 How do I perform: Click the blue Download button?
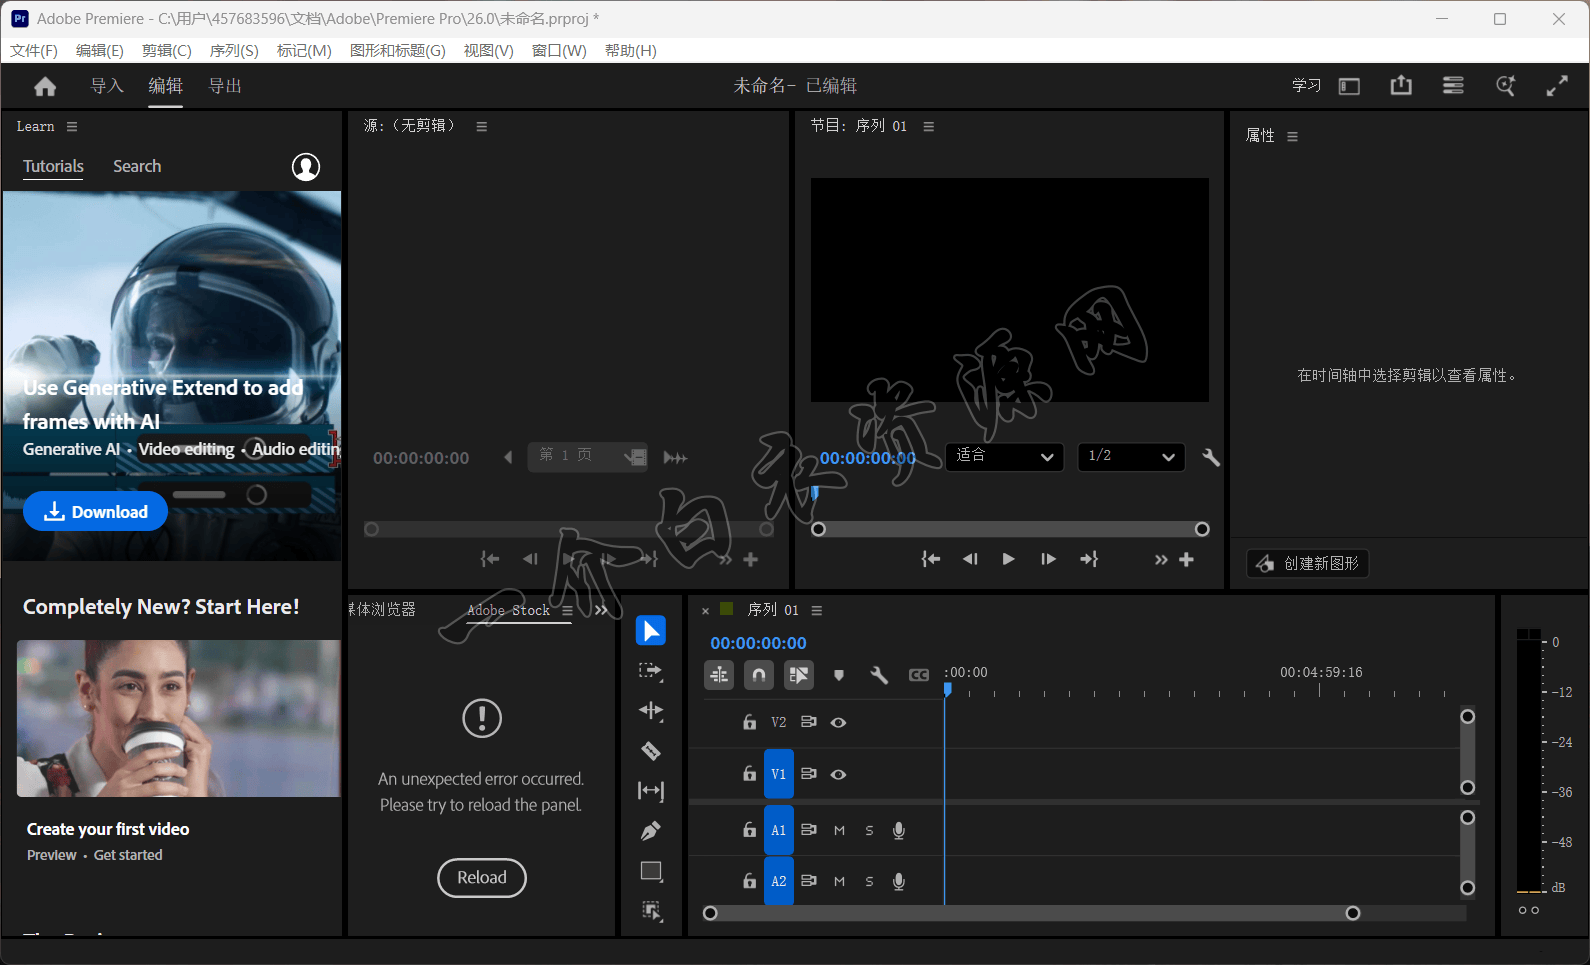pos(96,512)
